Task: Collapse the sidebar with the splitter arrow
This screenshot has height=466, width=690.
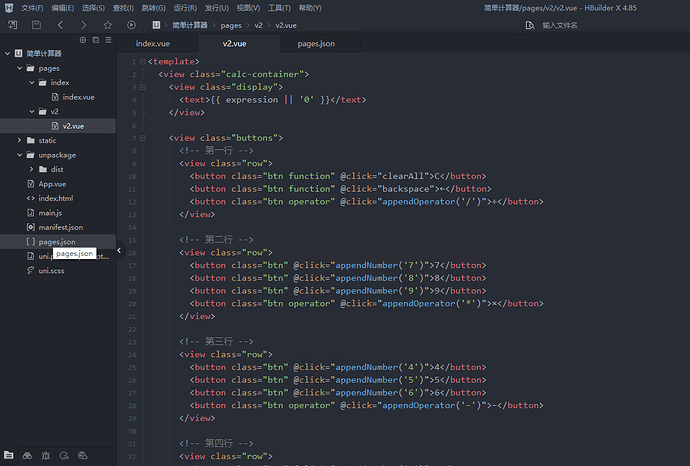Action: coord(119,252)
